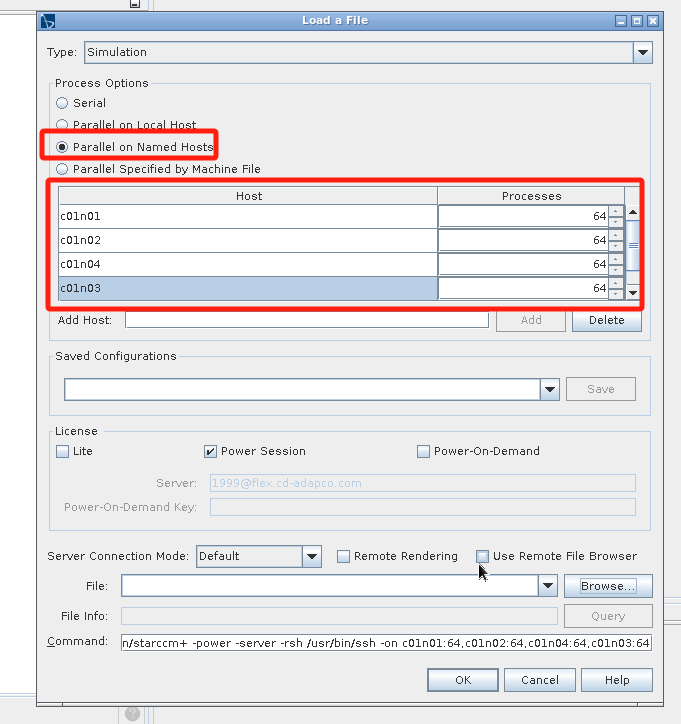Increase process count for host c01n02

pyautogui.click(x=615, y=235)
